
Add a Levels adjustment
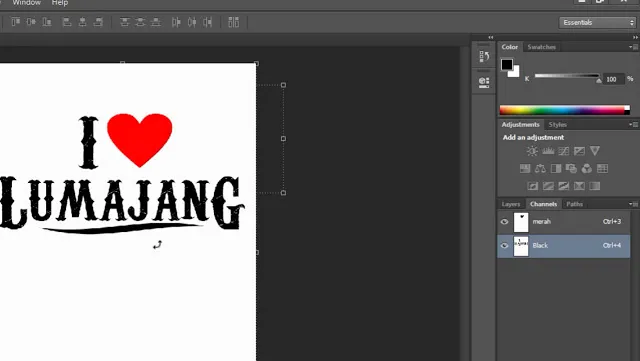coord(548,151)
